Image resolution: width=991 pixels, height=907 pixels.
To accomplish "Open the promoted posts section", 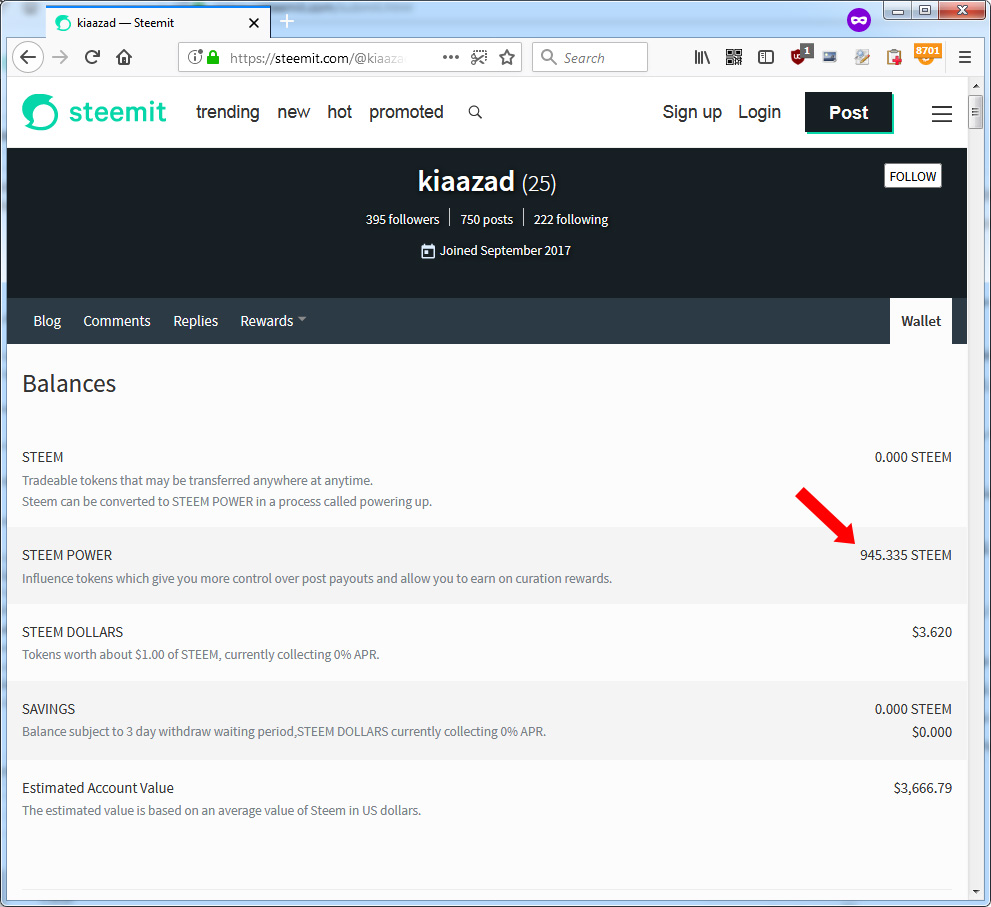I will click(406, 112).
